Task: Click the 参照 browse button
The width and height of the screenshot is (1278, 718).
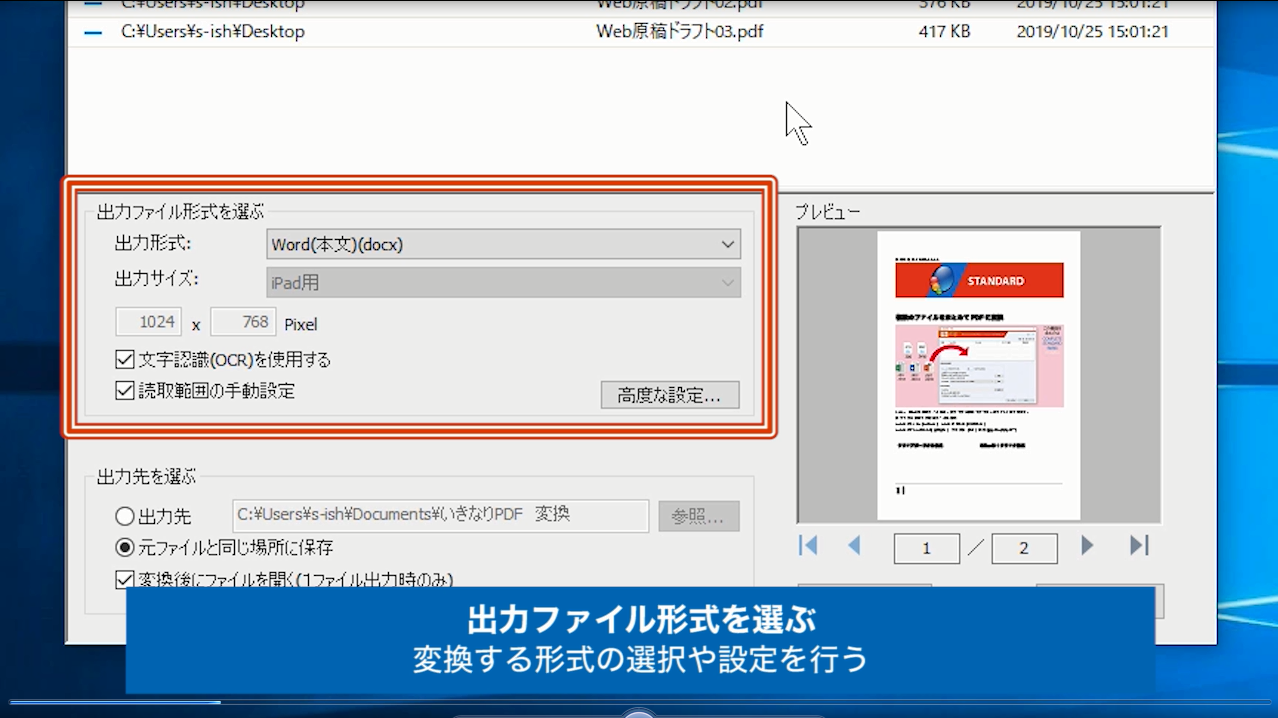Action: 698,516
